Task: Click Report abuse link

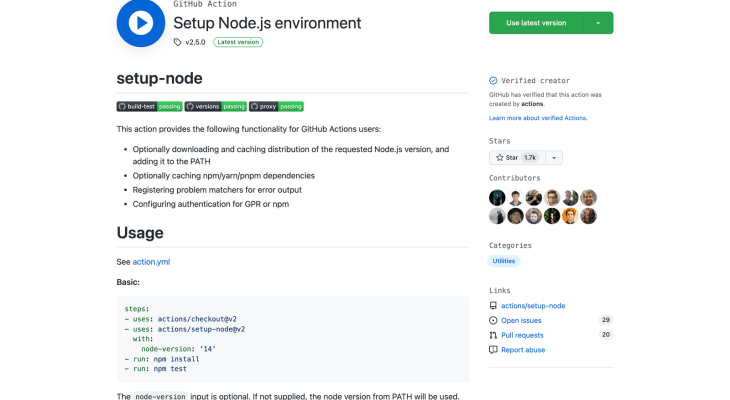Action: click(523, 350)
